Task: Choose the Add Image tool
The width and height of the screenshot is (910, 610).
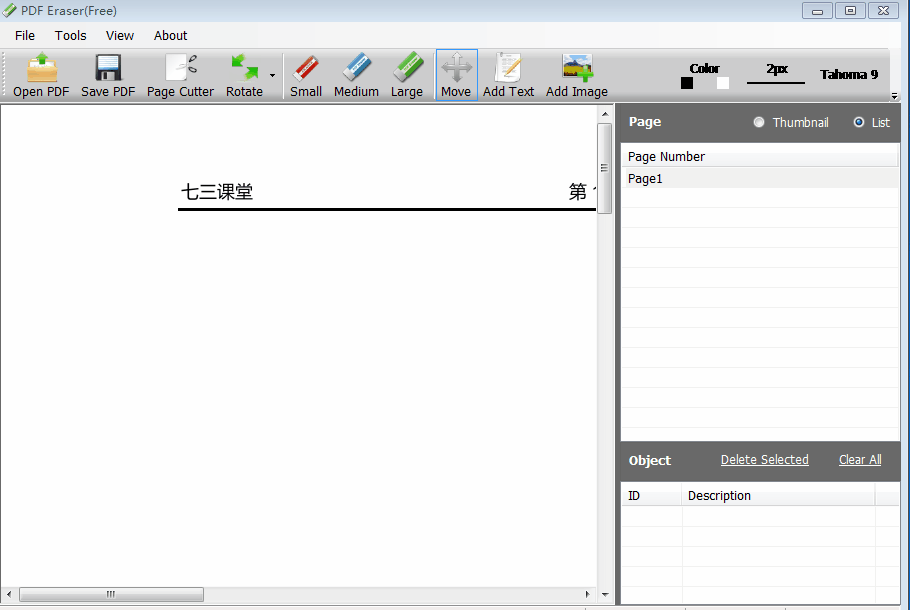Action: (x=577, y=75)
